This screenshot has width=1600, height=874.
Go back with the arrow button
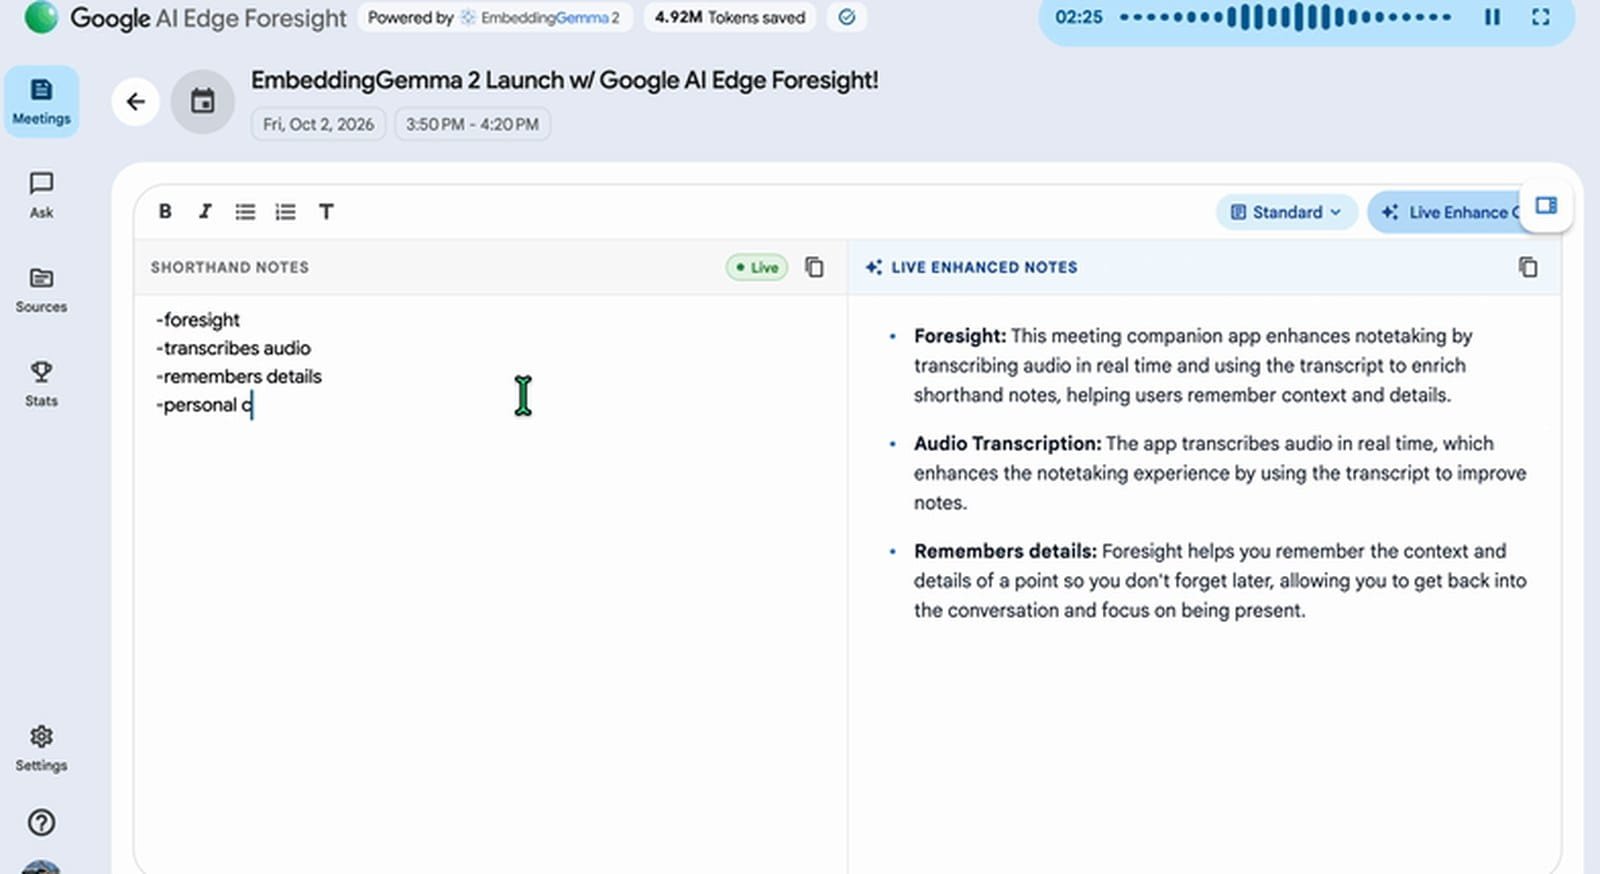pos(136,101)
